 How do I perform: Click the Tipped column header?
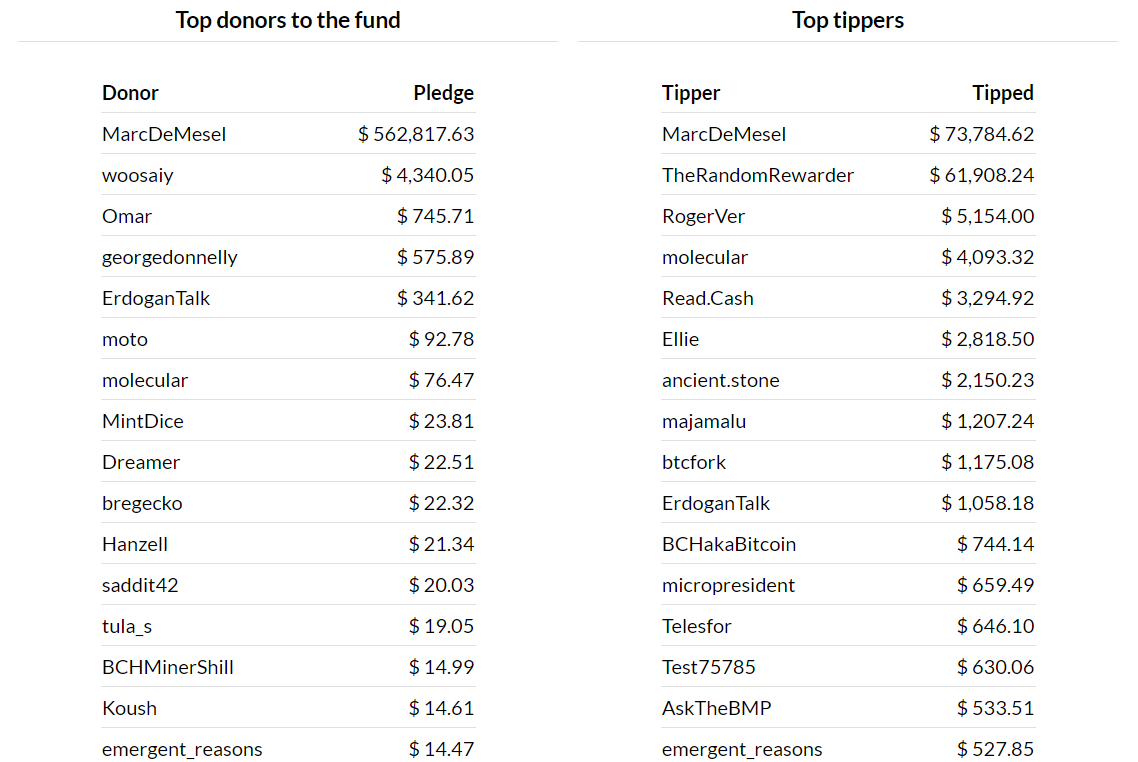pyautogui.click(x=1002, y=93)
